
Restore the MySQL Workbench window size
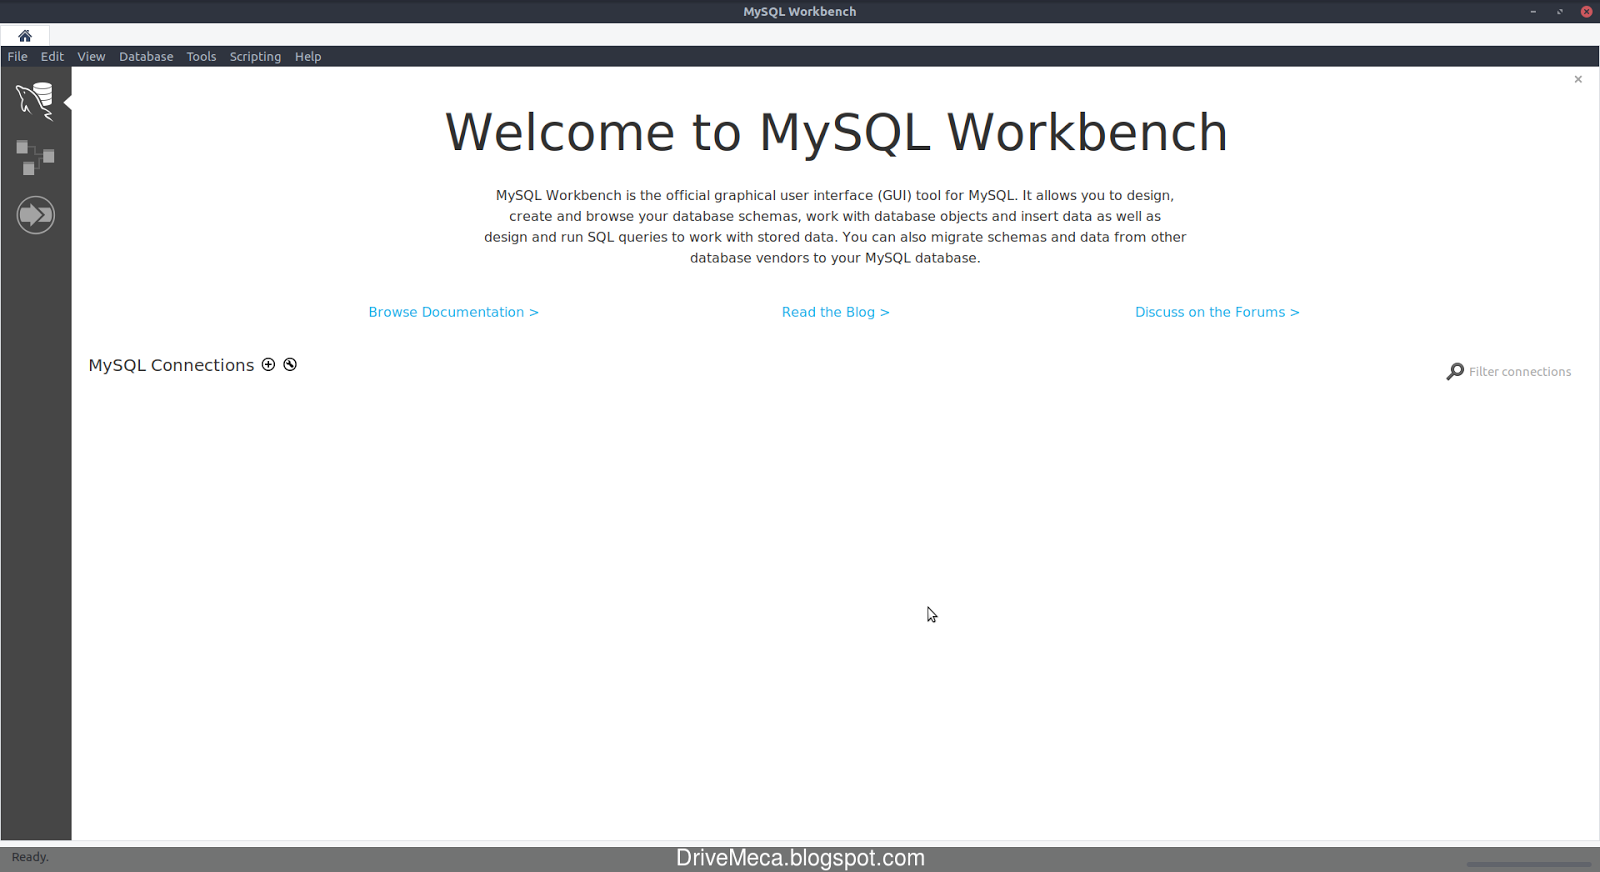1560,12
